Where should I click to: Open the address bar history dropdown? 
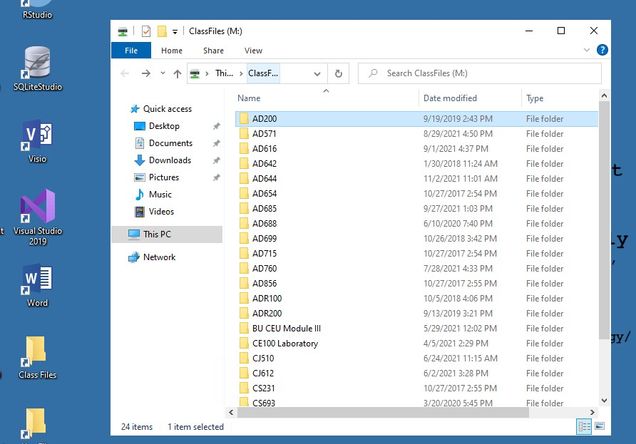click(x=318, y=74)
